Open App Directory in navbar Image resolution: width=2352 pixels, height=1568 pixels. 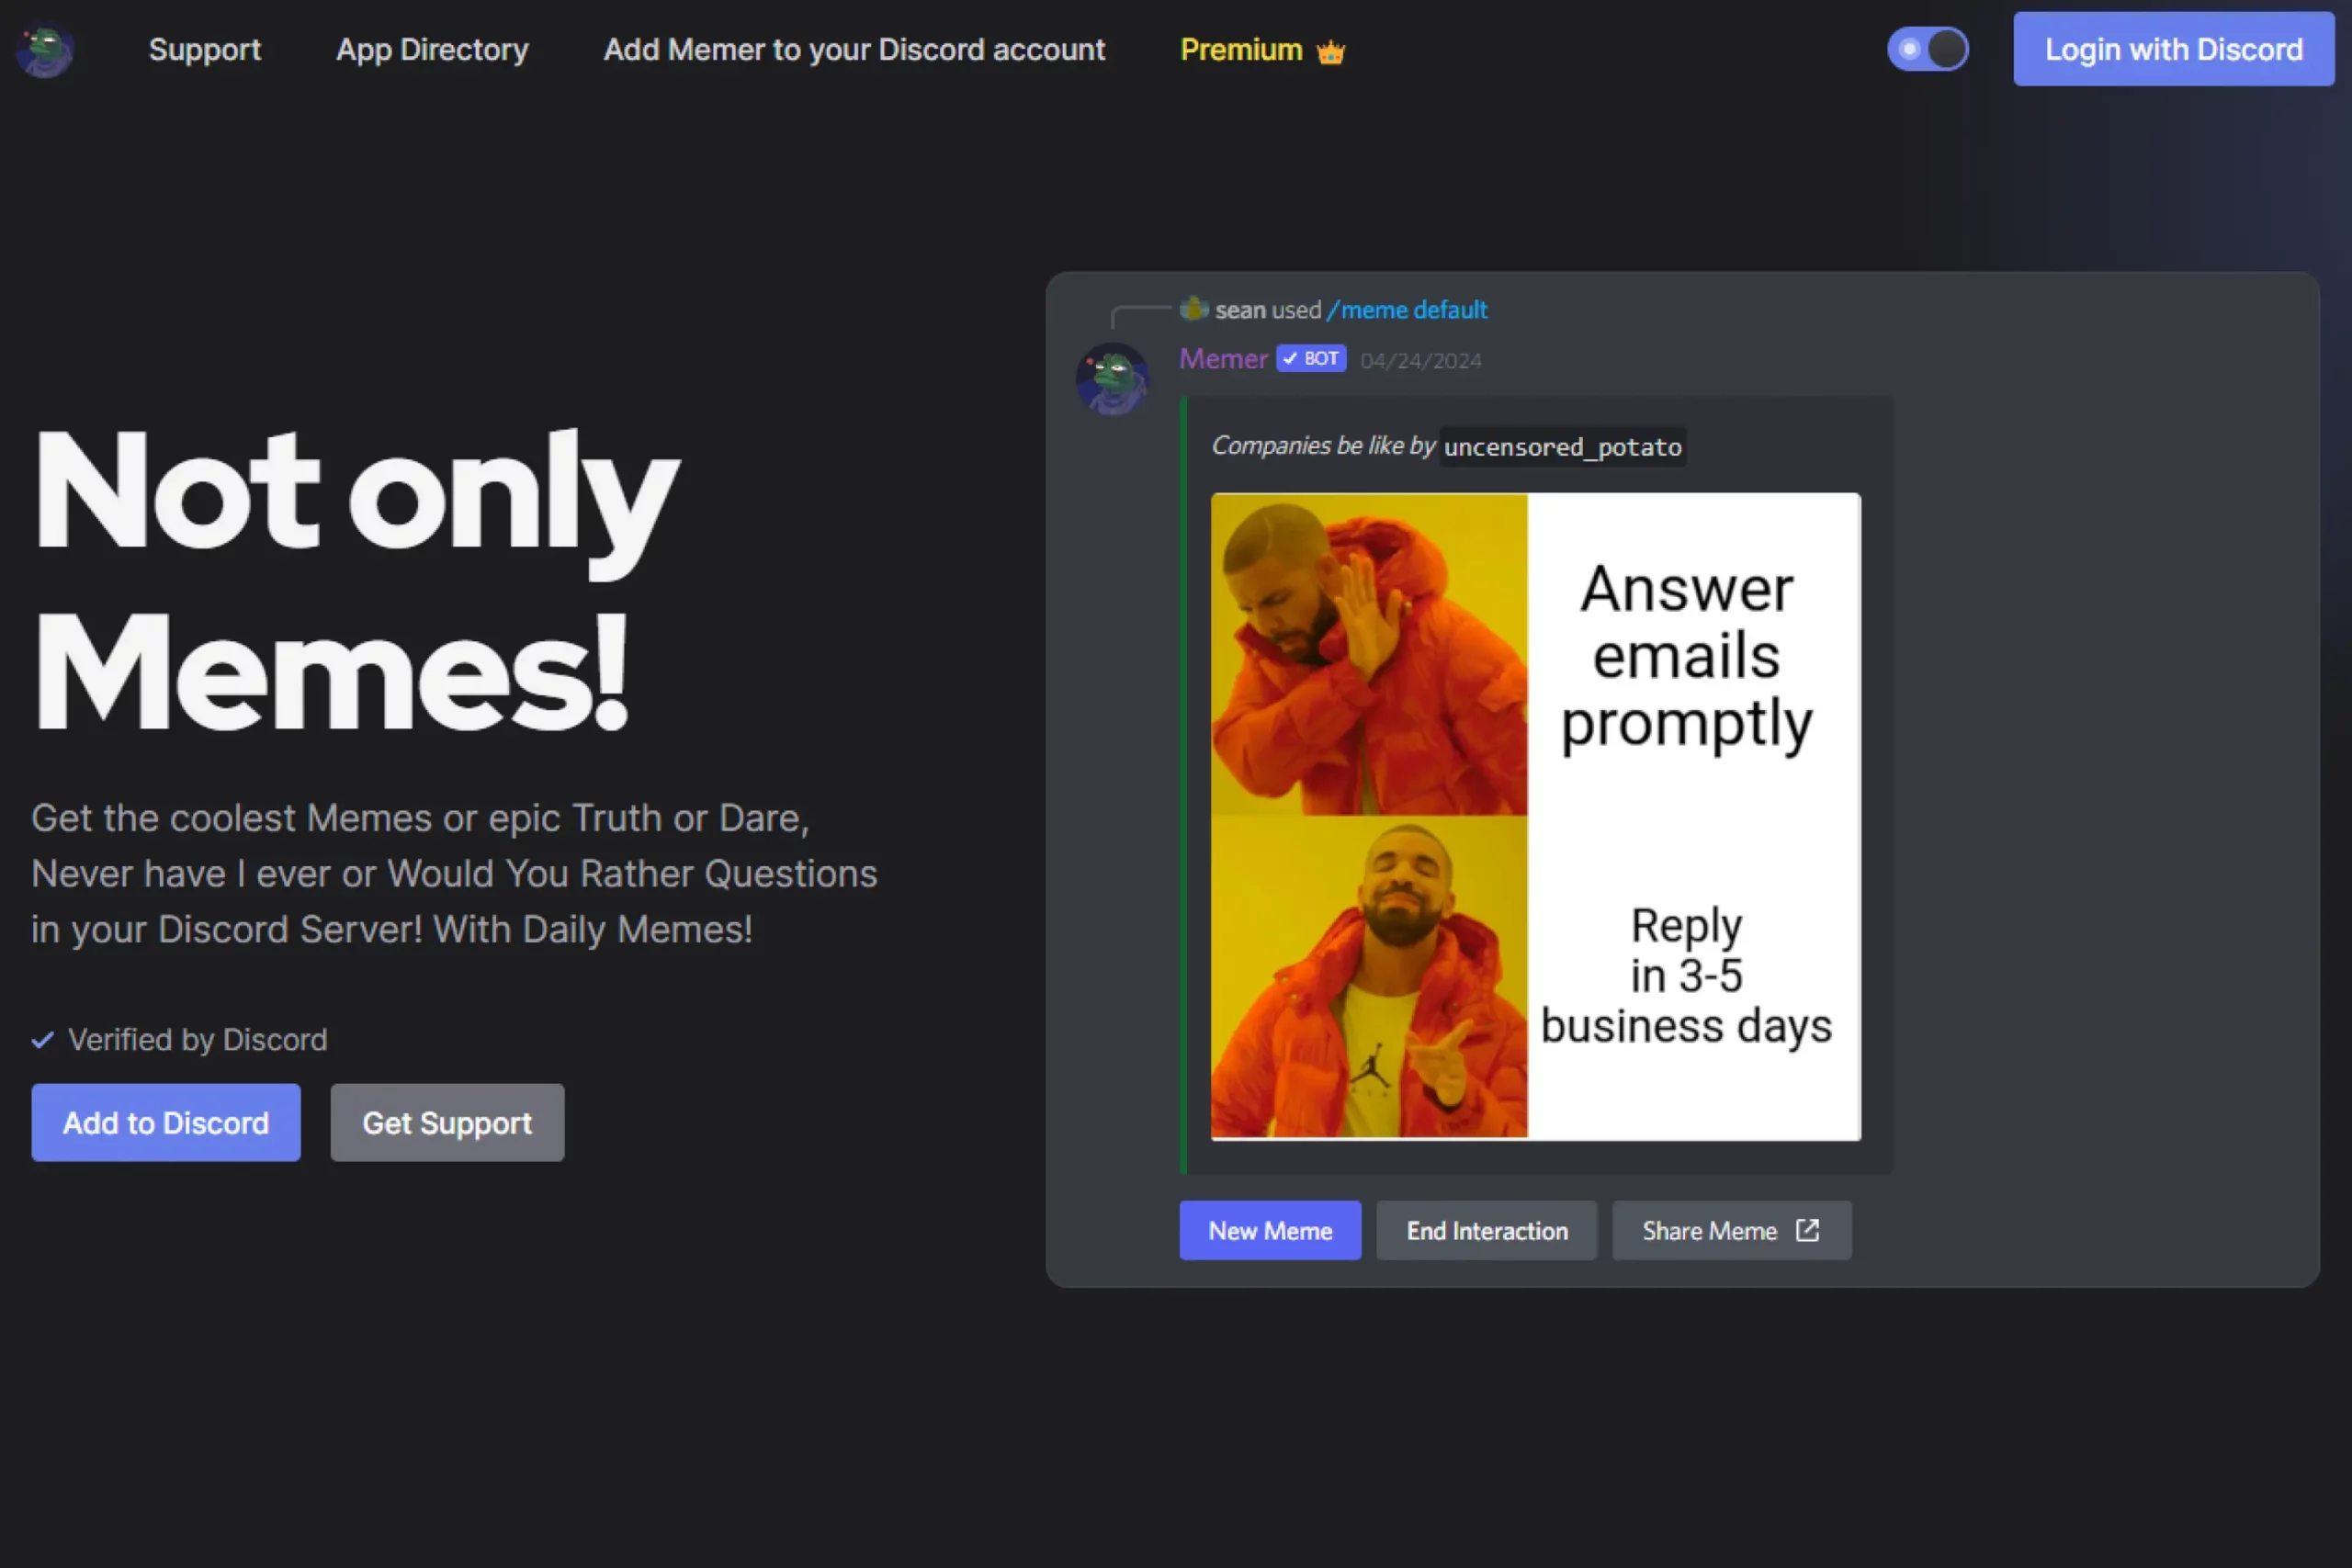432,49
